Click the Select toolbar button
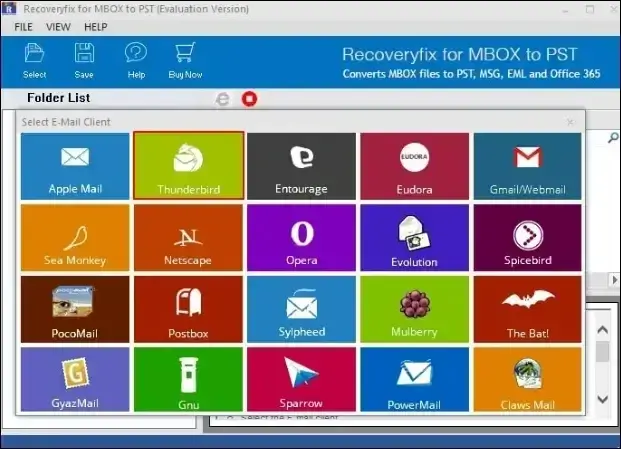The height and width of the screenshot is (449, 621). tap(34, 61)
